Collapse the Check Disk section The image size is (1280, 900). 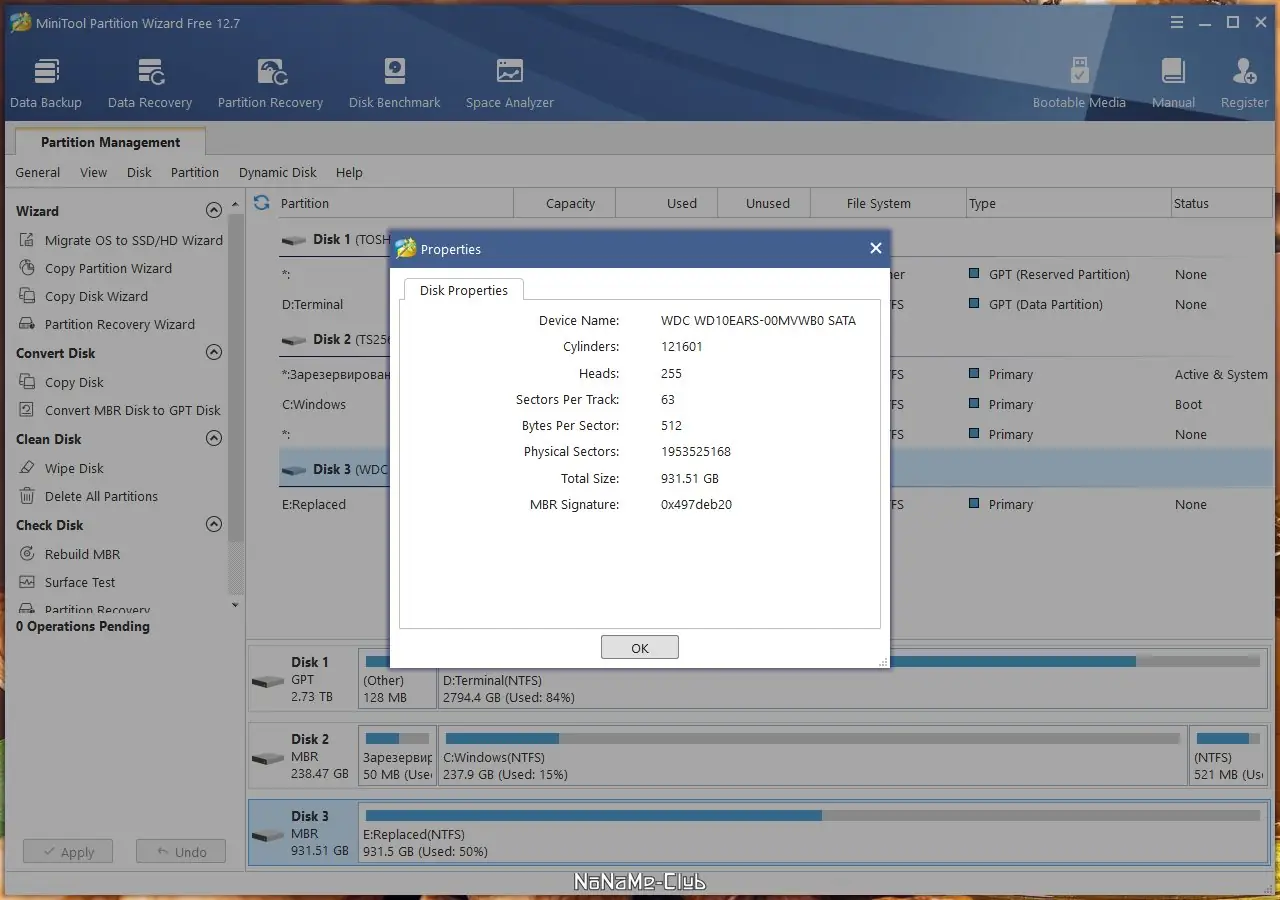(x=213, y=525)
